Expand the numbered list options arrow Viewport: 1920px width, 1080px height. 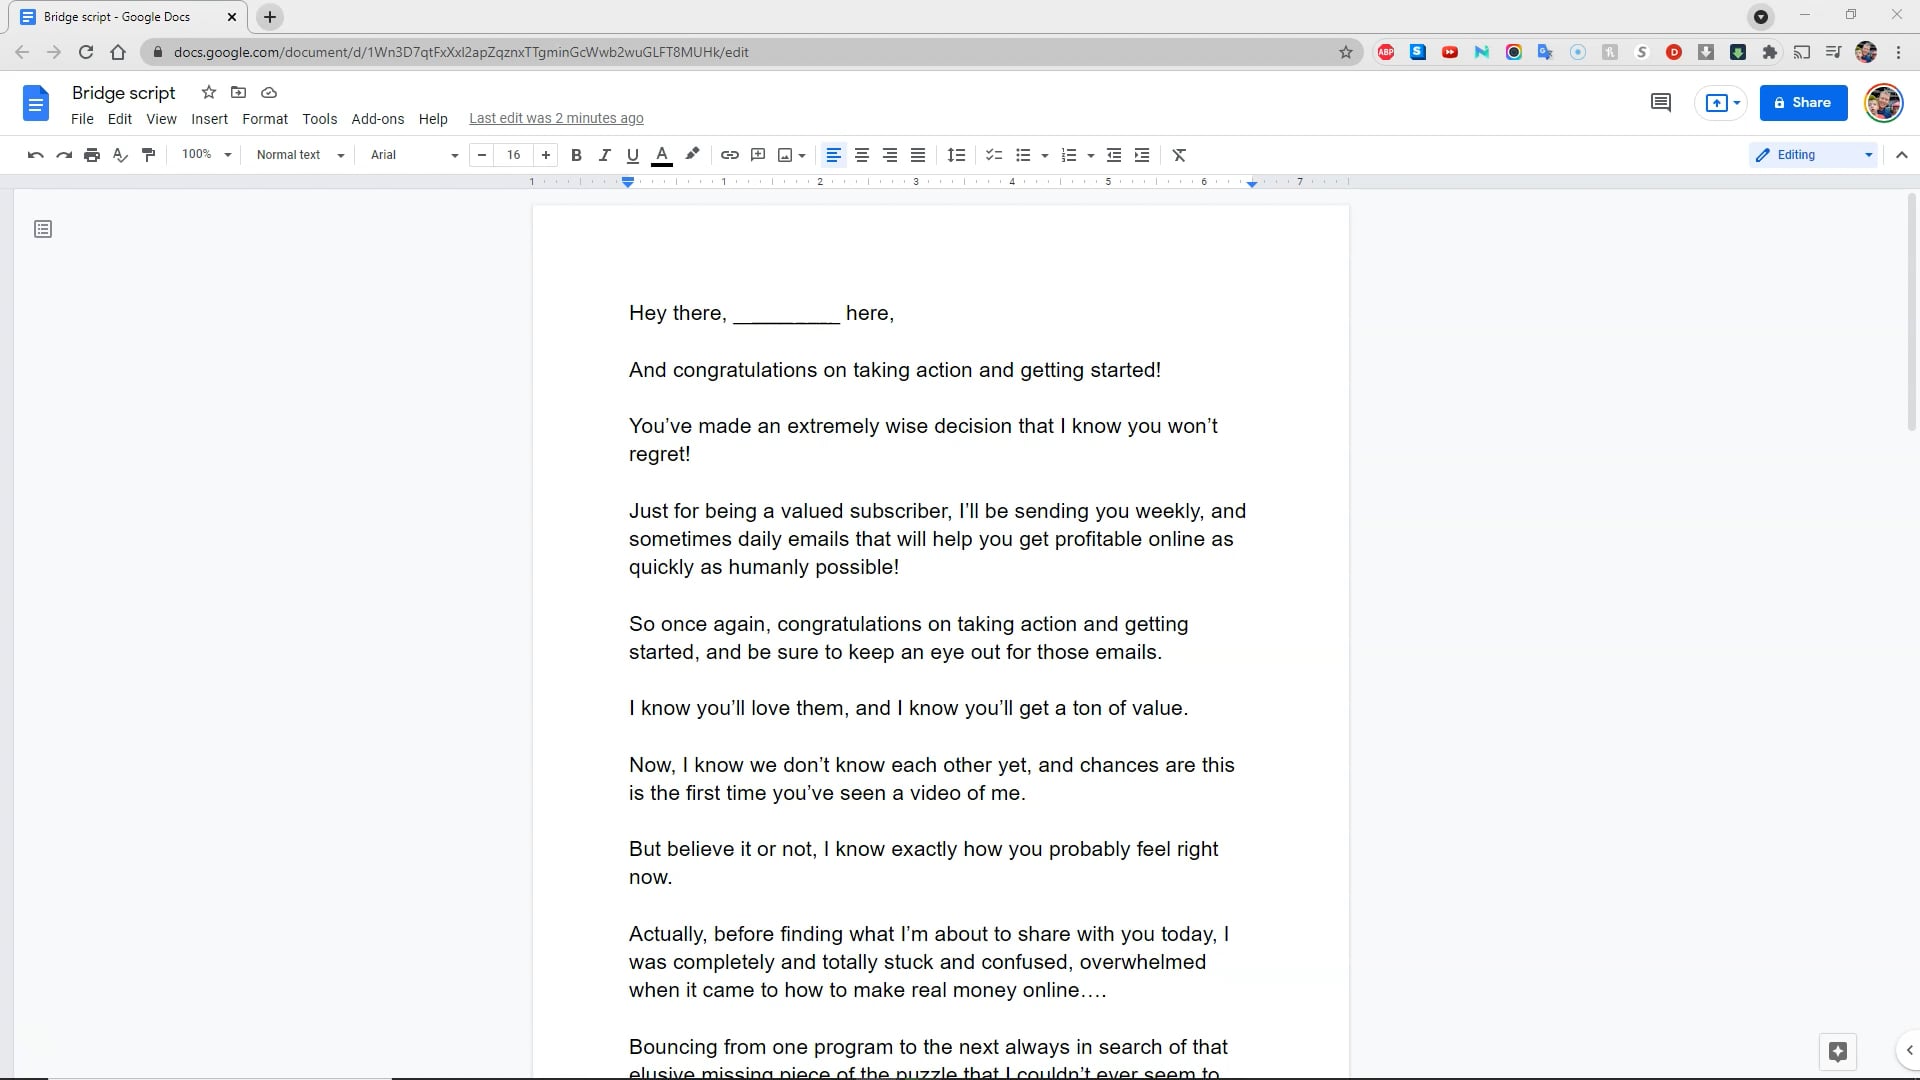pyautogui.click(x=1091, y=155)
